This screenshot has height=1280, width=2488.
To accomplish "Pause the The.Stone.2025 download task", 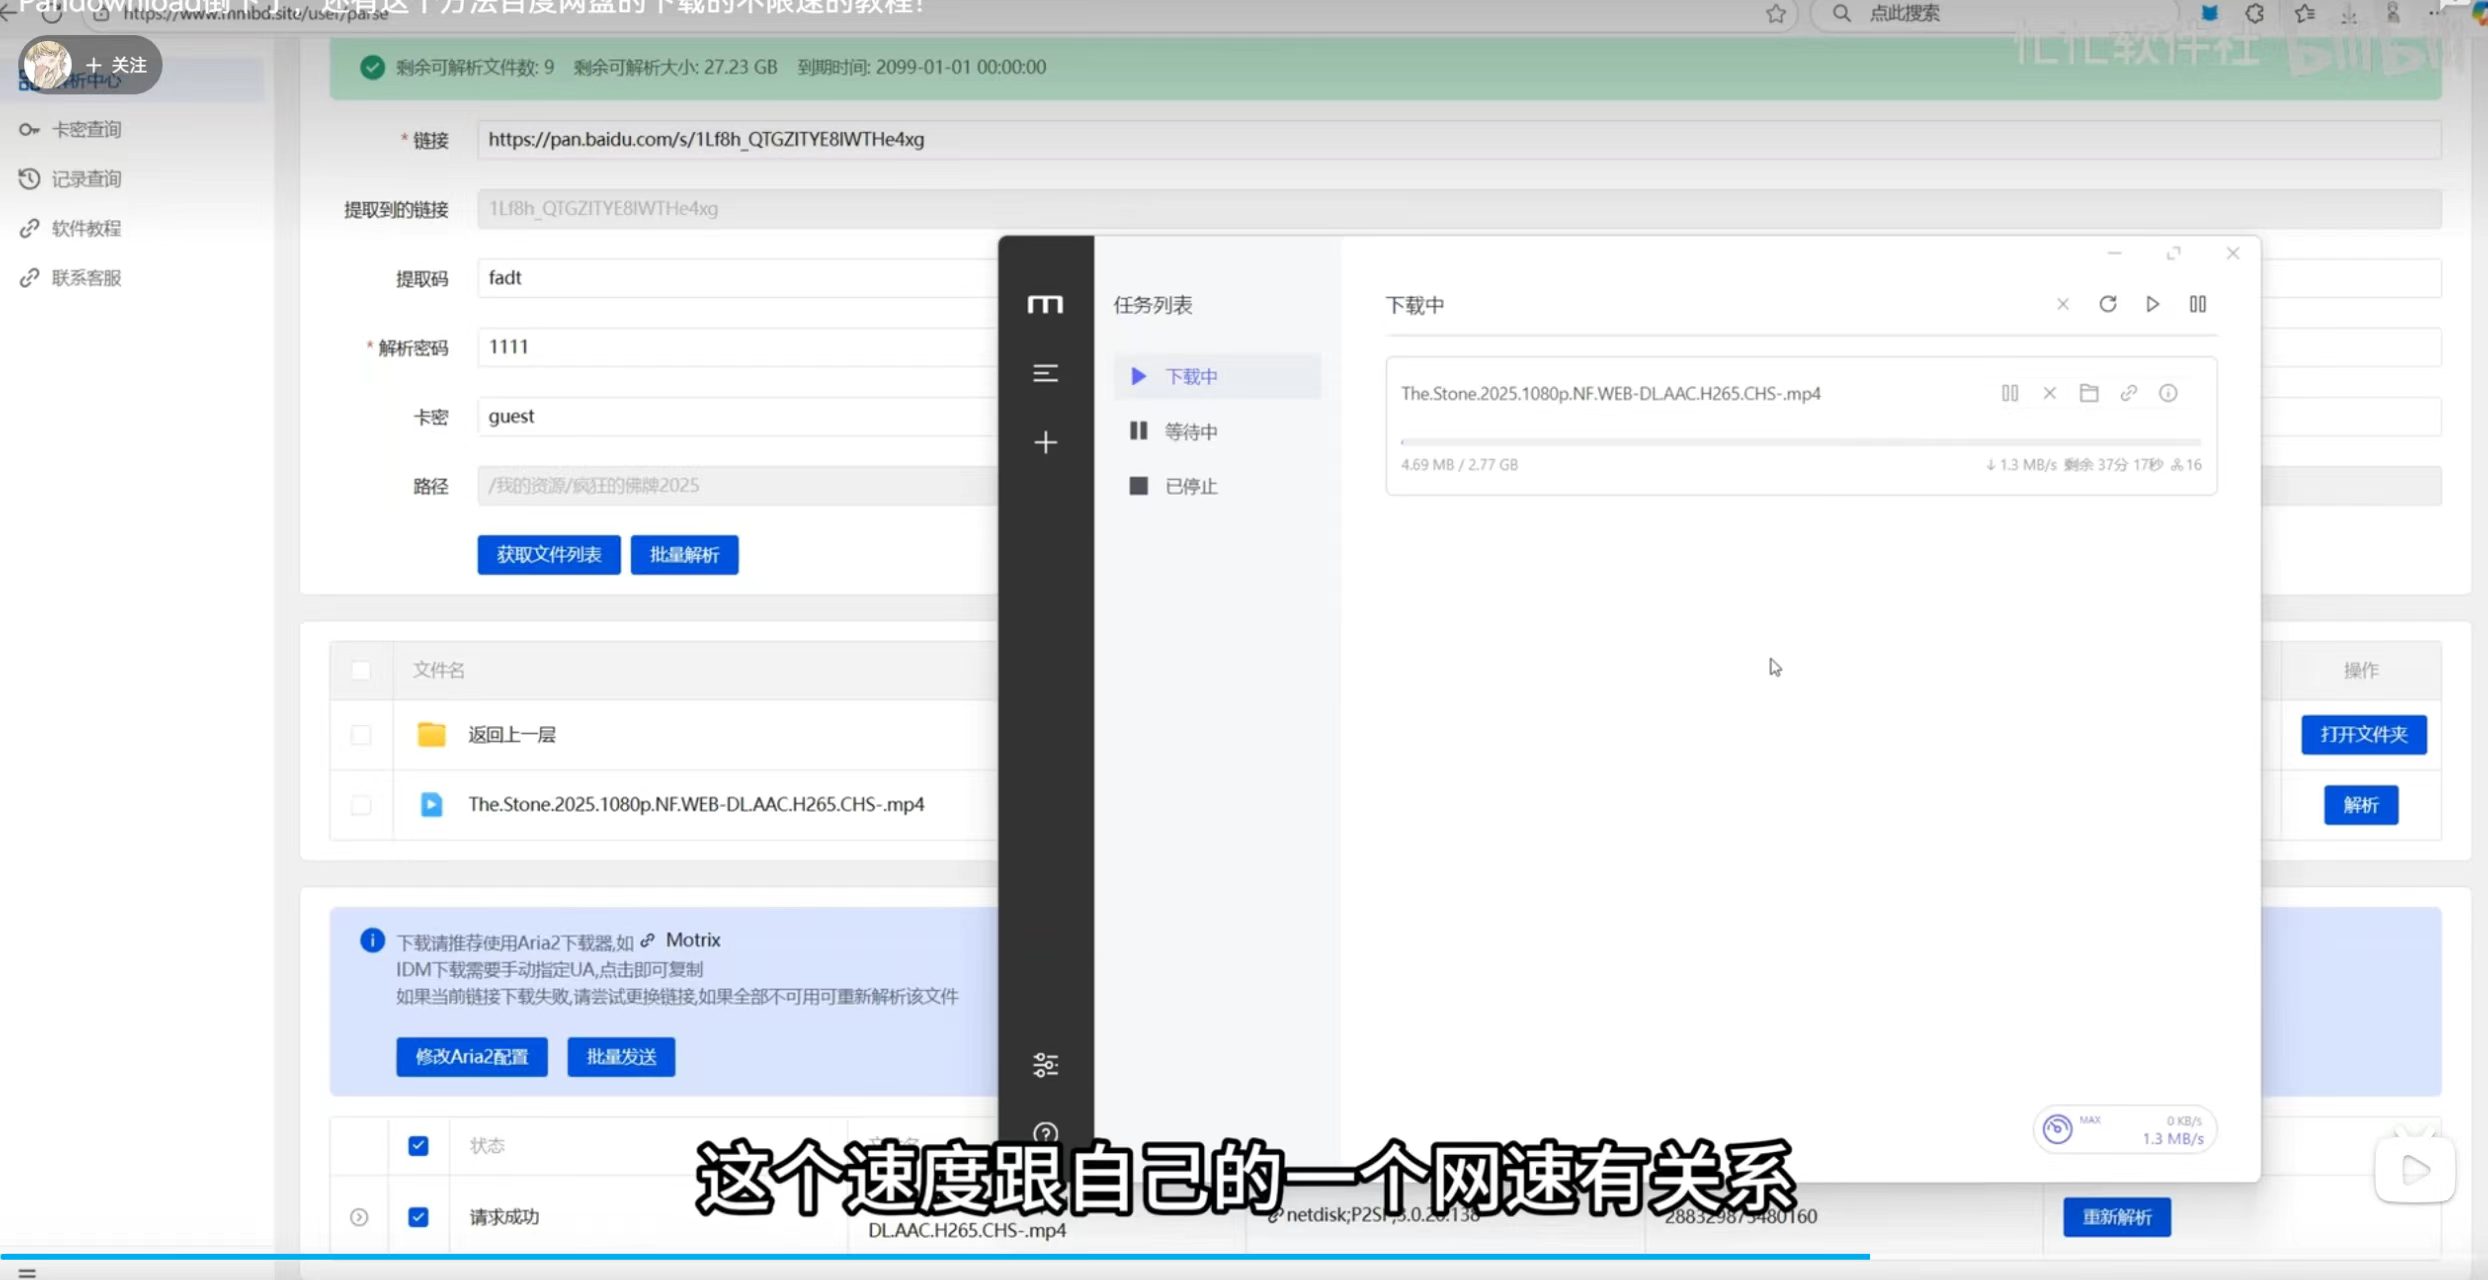I will tap(2010, 393).
